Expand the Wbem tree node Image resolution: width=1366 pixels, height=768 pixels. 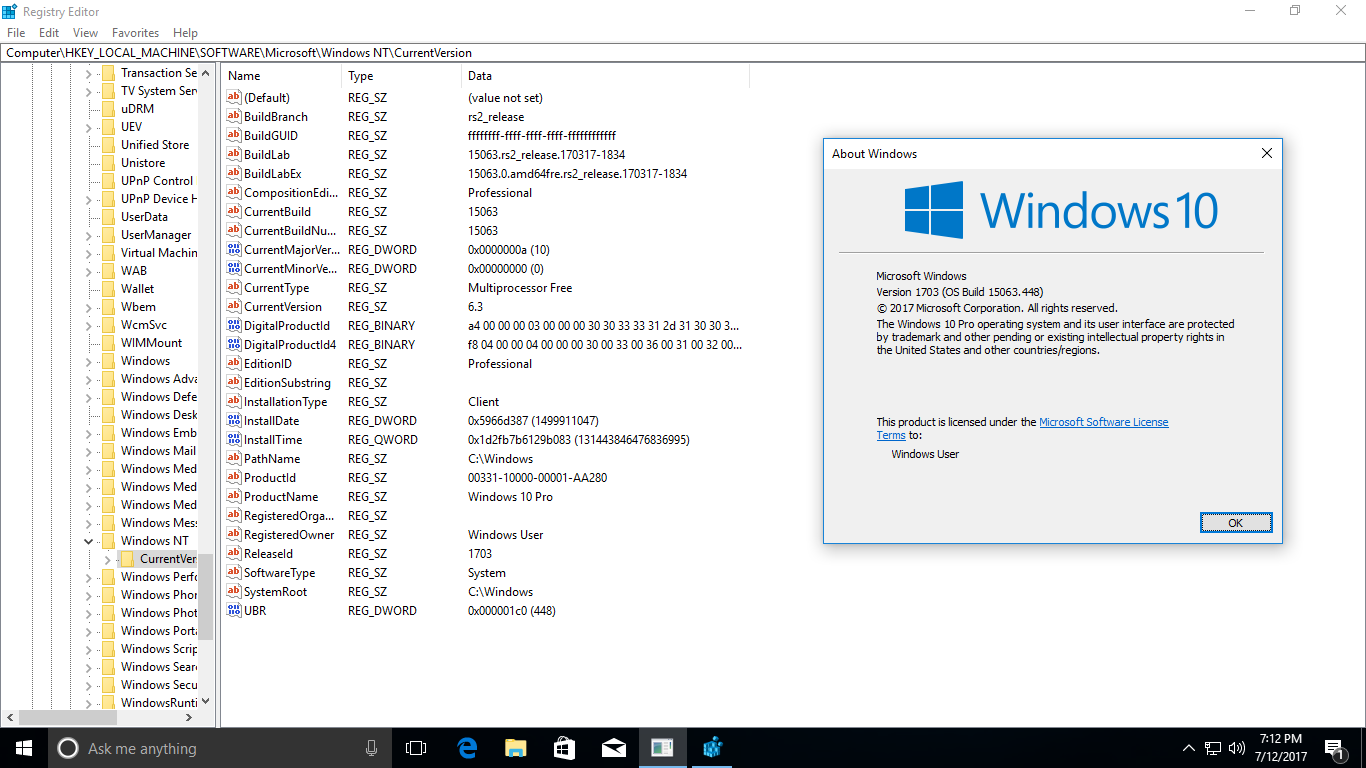click(x=88, y=307)
